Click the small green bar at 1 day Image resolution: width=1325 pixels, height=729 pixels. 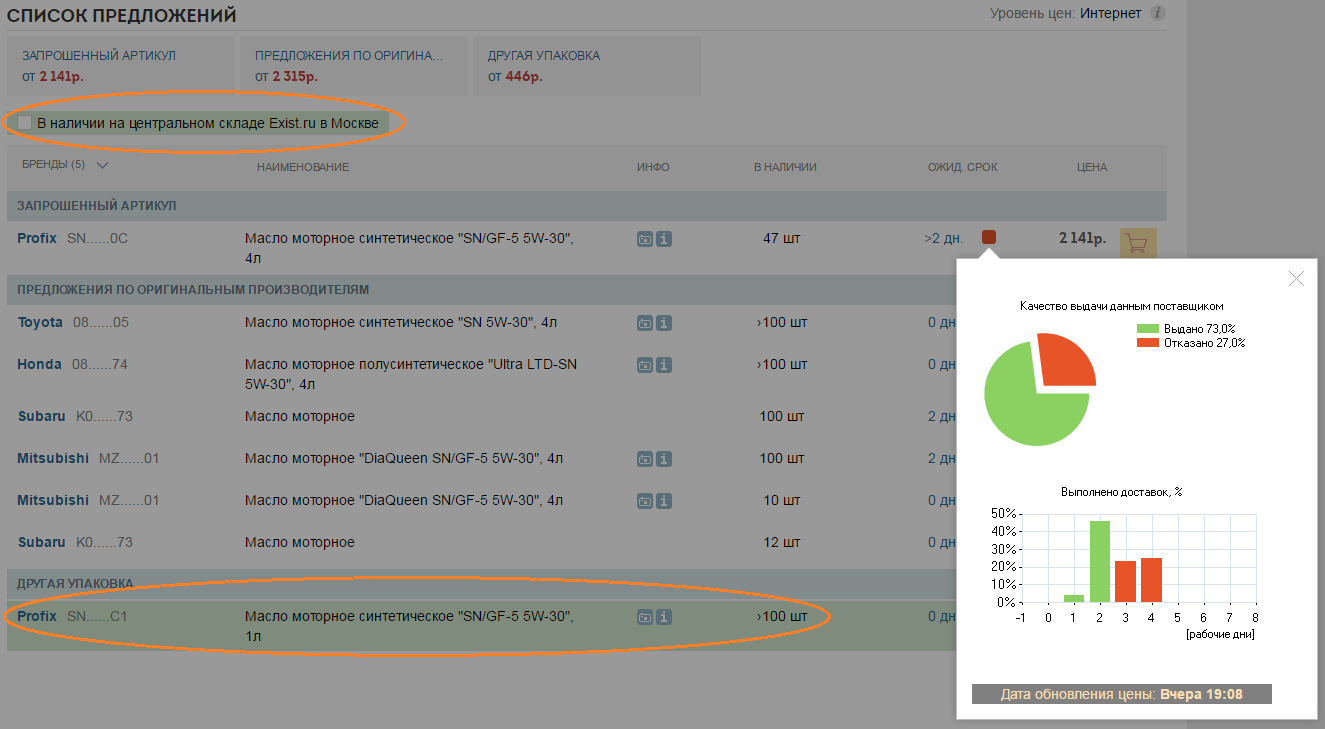[x=1074, y=598]
